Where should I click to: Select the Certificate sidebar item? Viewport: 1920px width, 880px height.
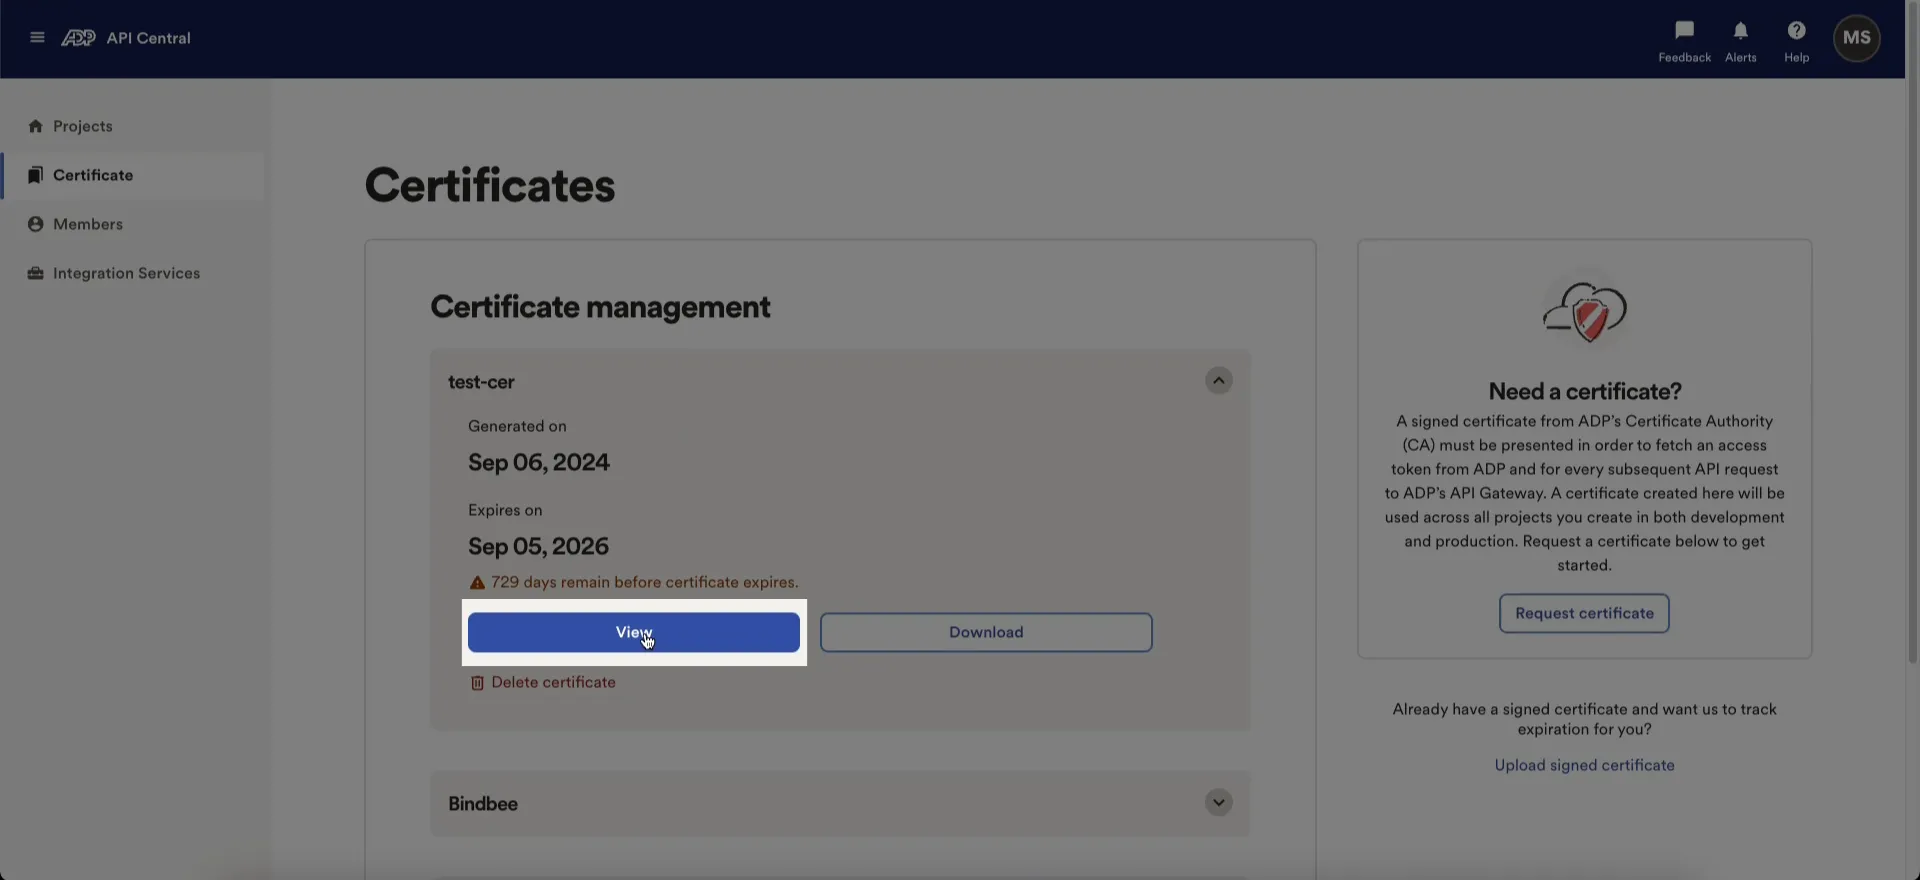pos(134,175)
